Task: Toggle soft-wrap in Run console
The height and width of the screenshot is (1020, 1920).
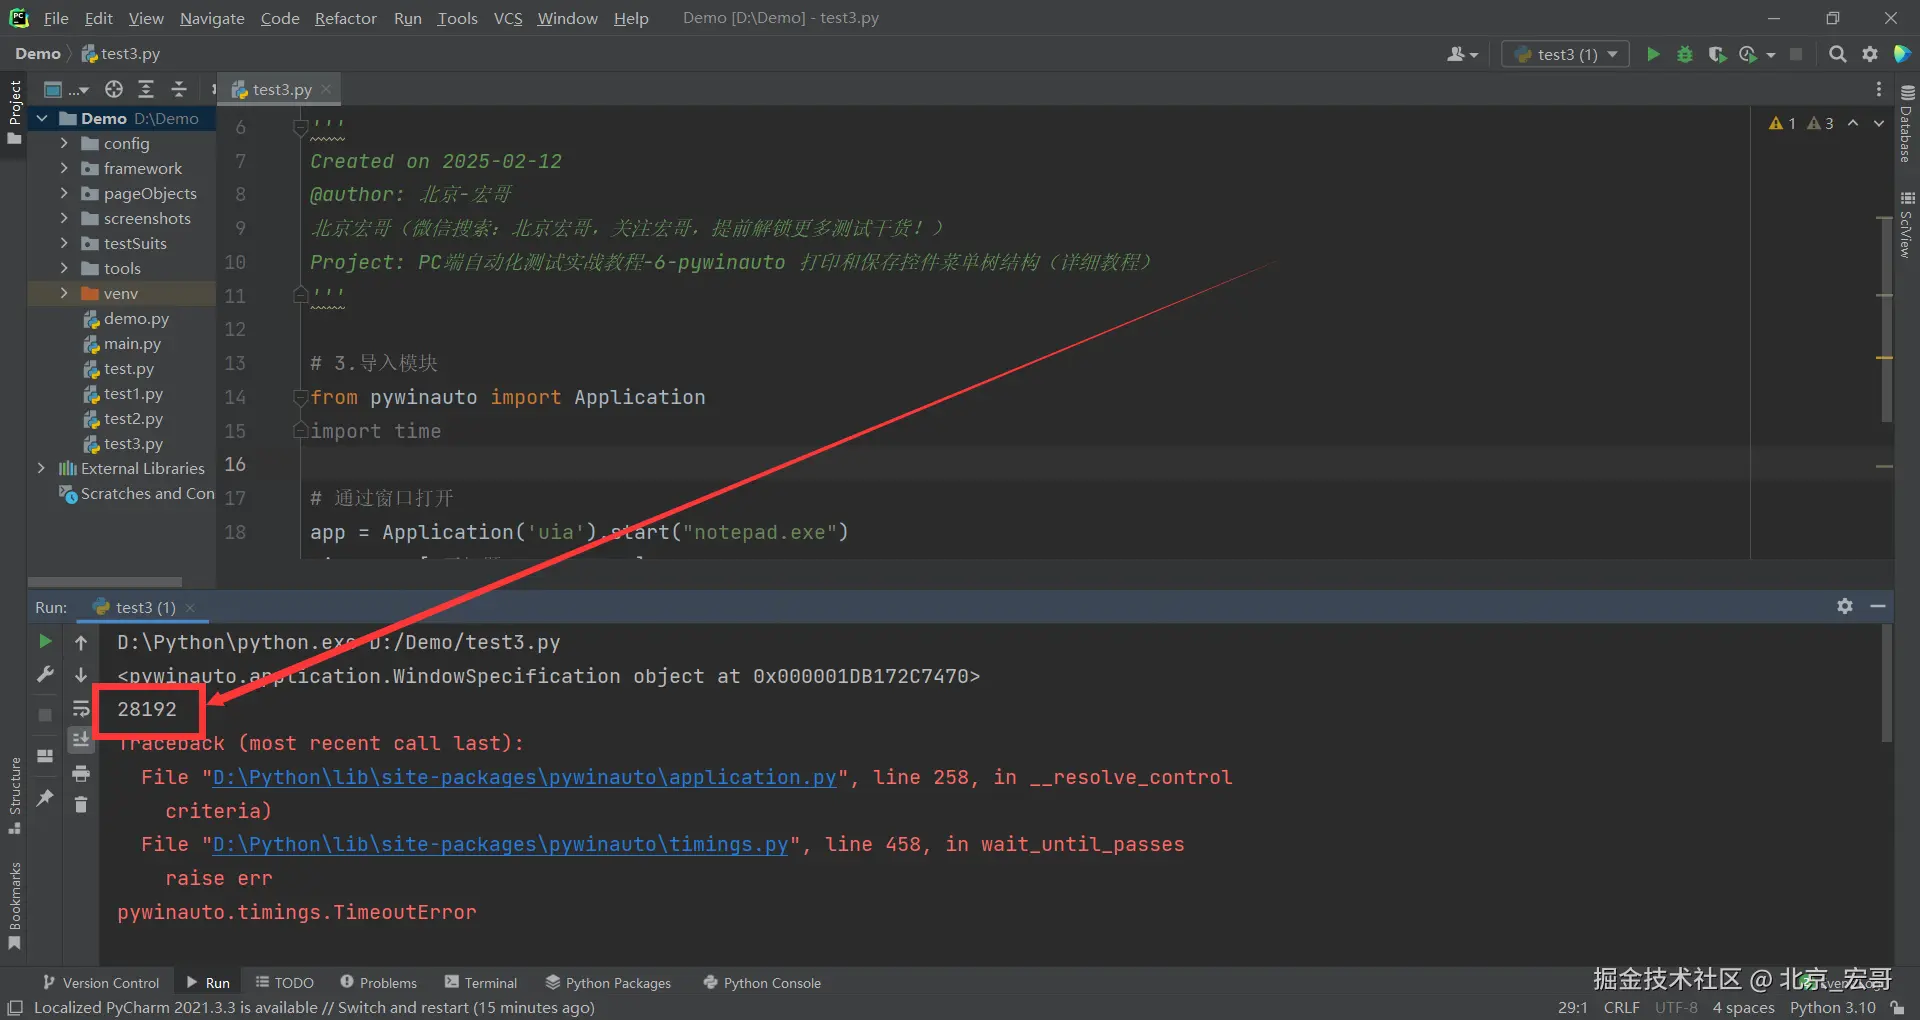Action: [81, 708]
